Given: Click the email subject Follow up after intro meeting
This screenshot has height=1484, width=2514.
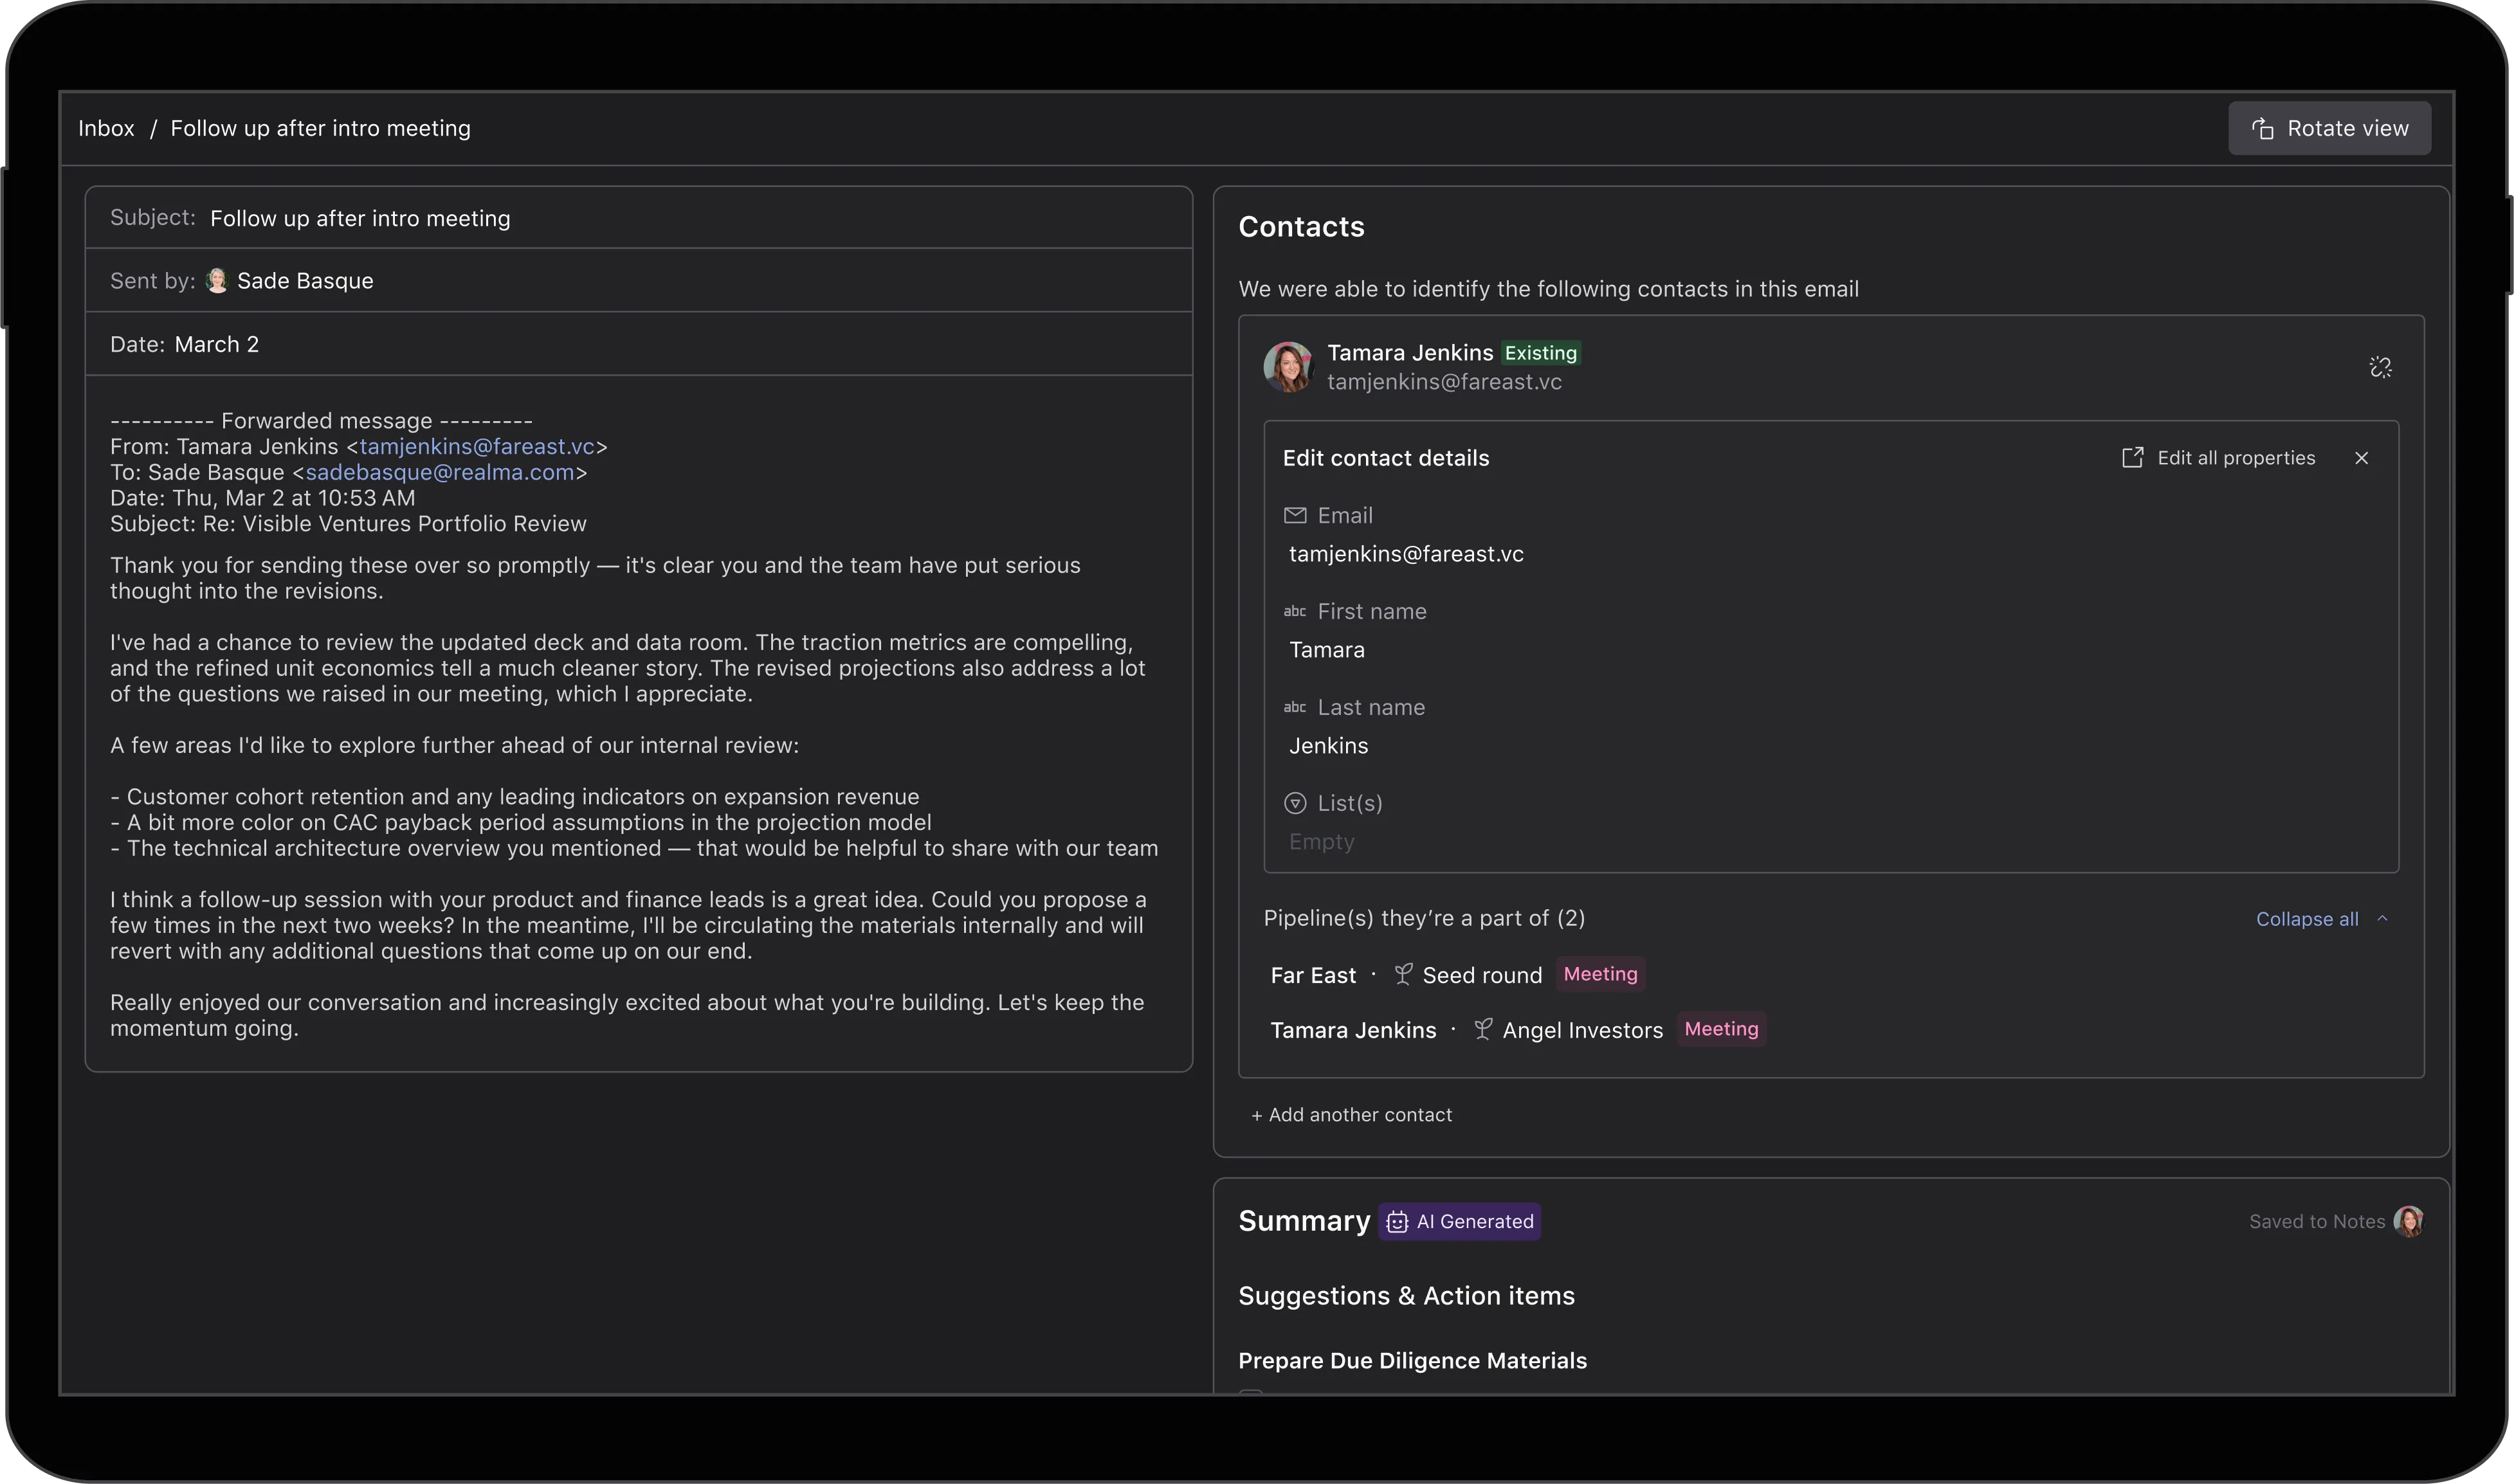Looking at the screenshot, I should coord(360,218).
